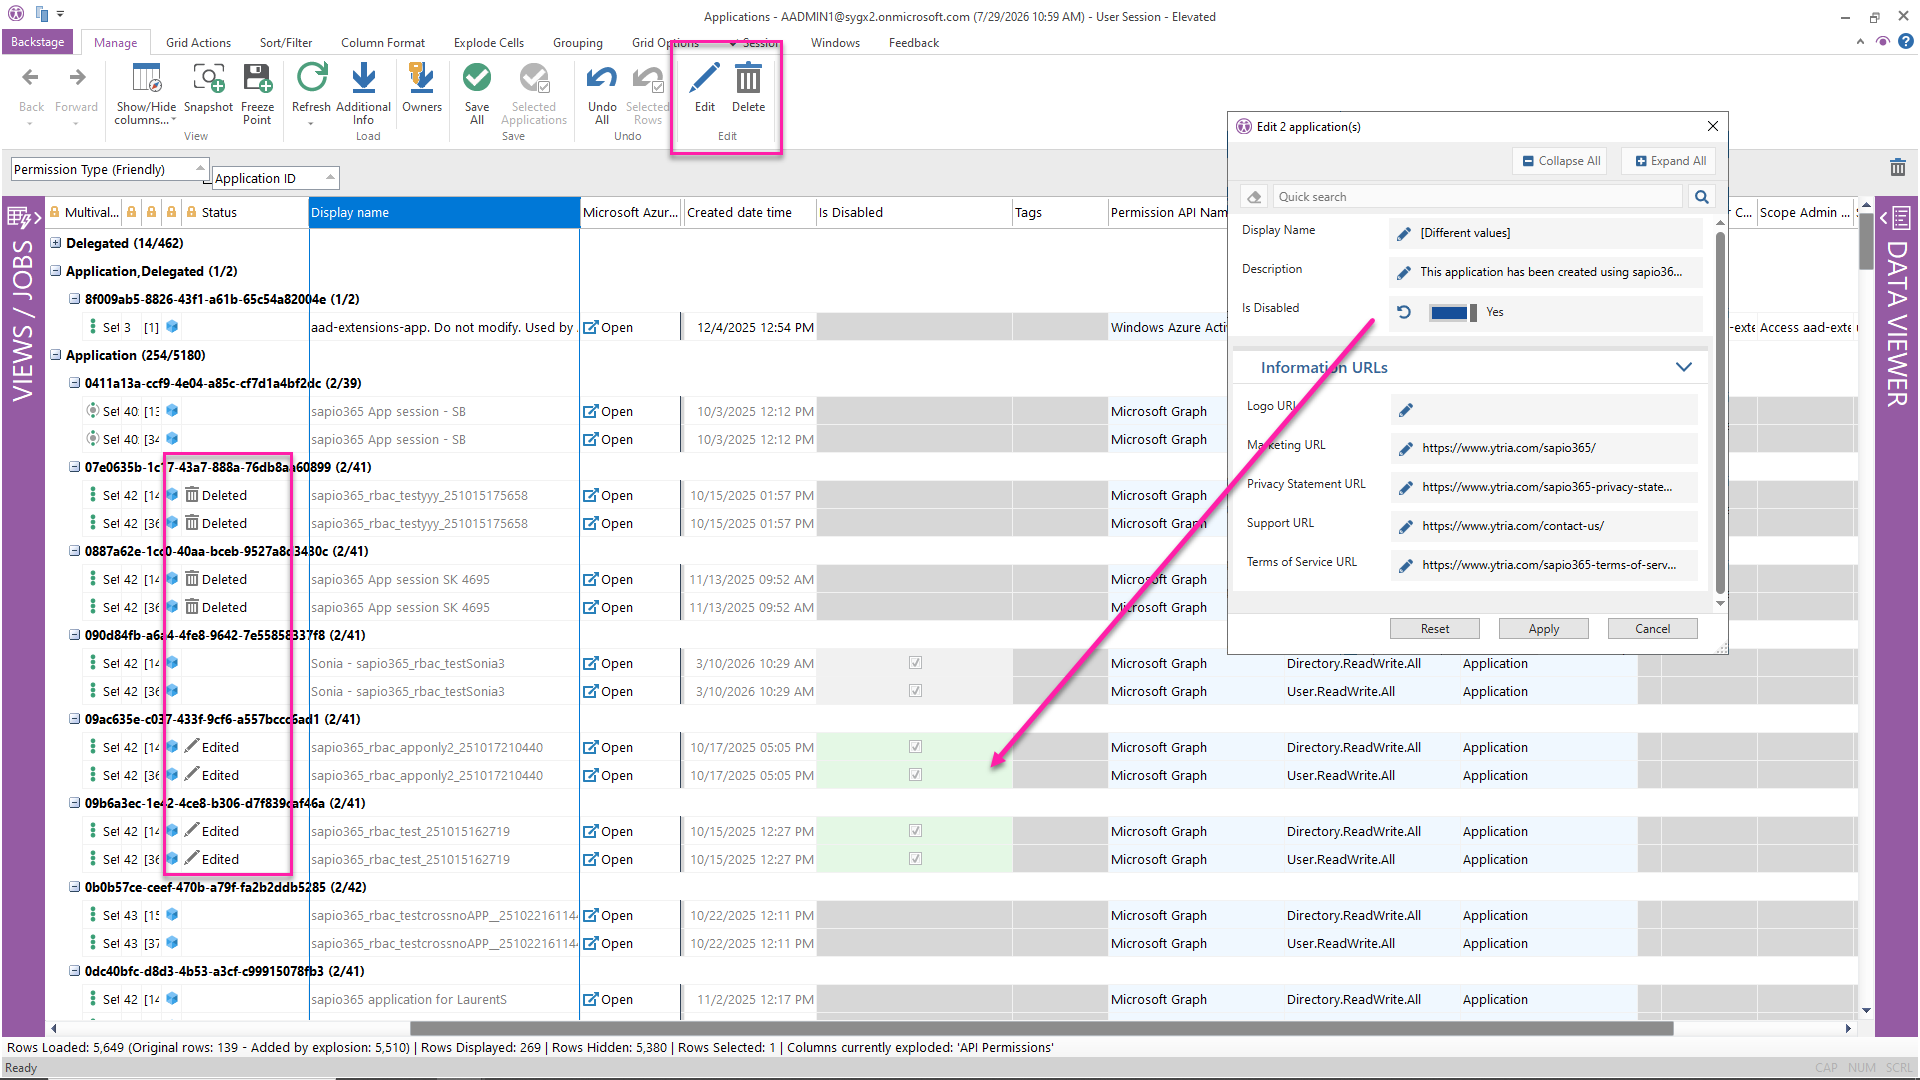Switch to Grid Actions tab
The image size is (1920, 1080).
coord(198,43)
